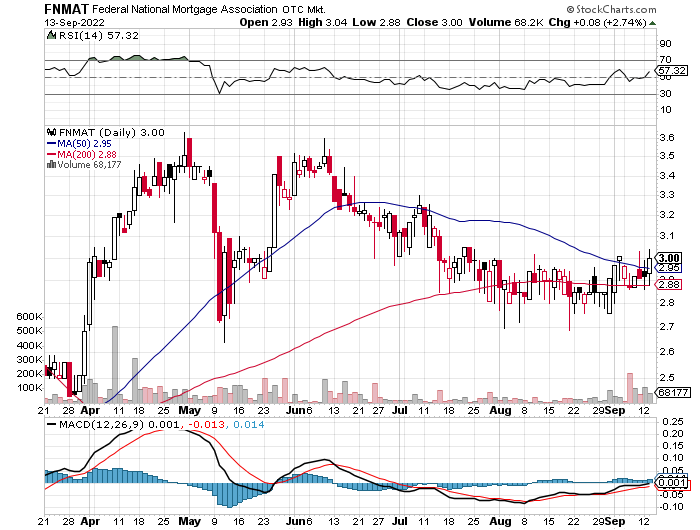Click the 500K volume axis label

[29, 330]
